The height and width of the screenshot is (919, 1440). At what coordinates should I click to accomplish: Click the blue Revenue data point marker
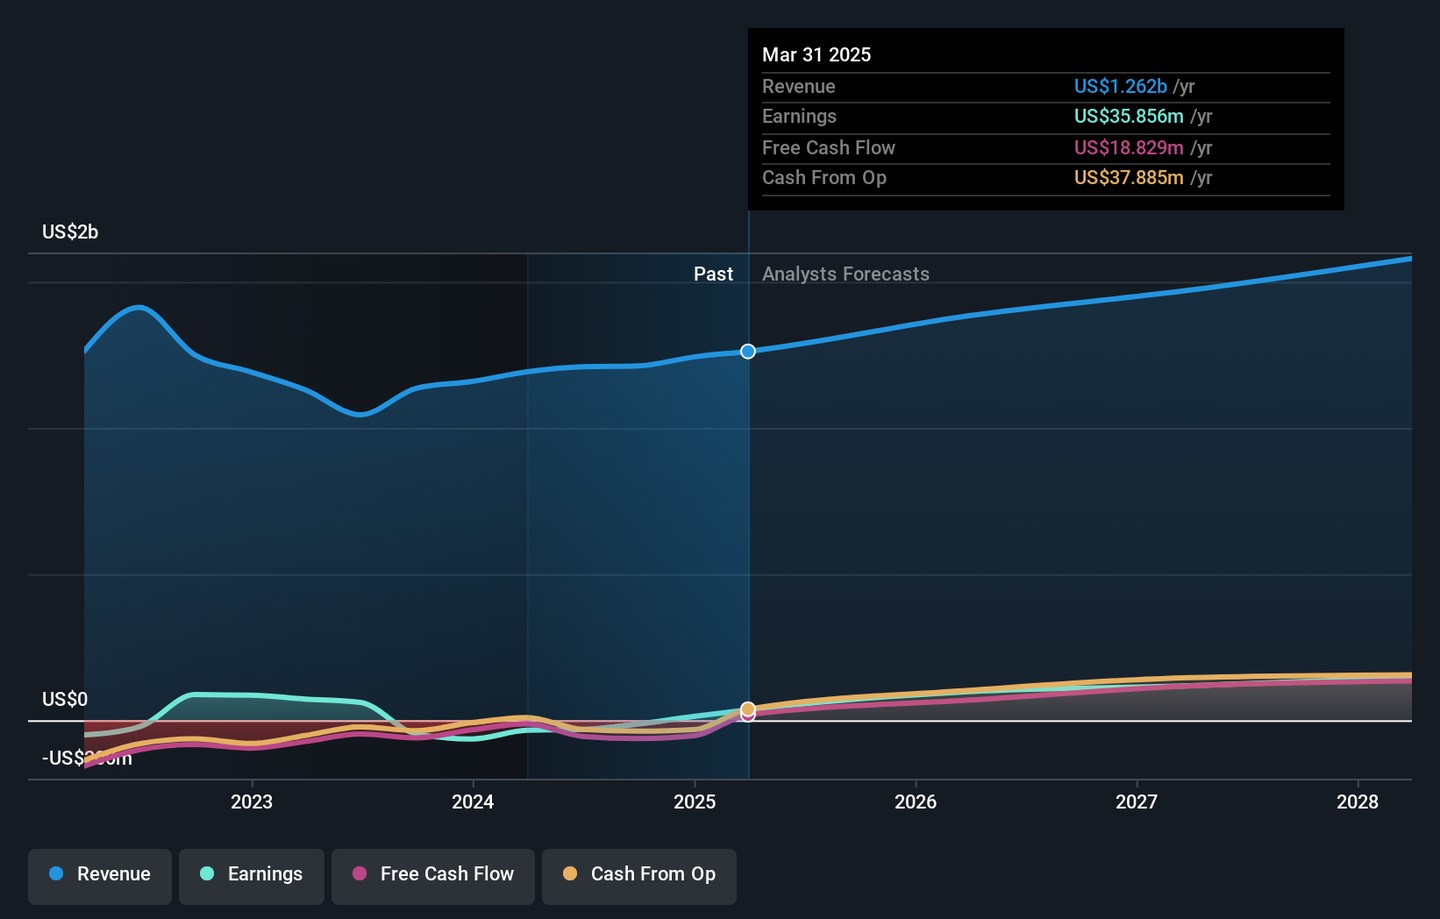748,352
